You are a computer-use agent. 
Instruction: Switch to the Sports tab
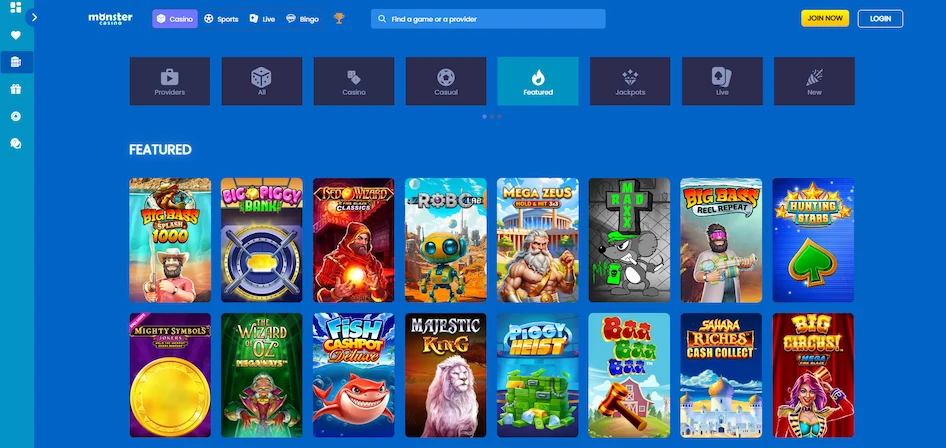221,19
